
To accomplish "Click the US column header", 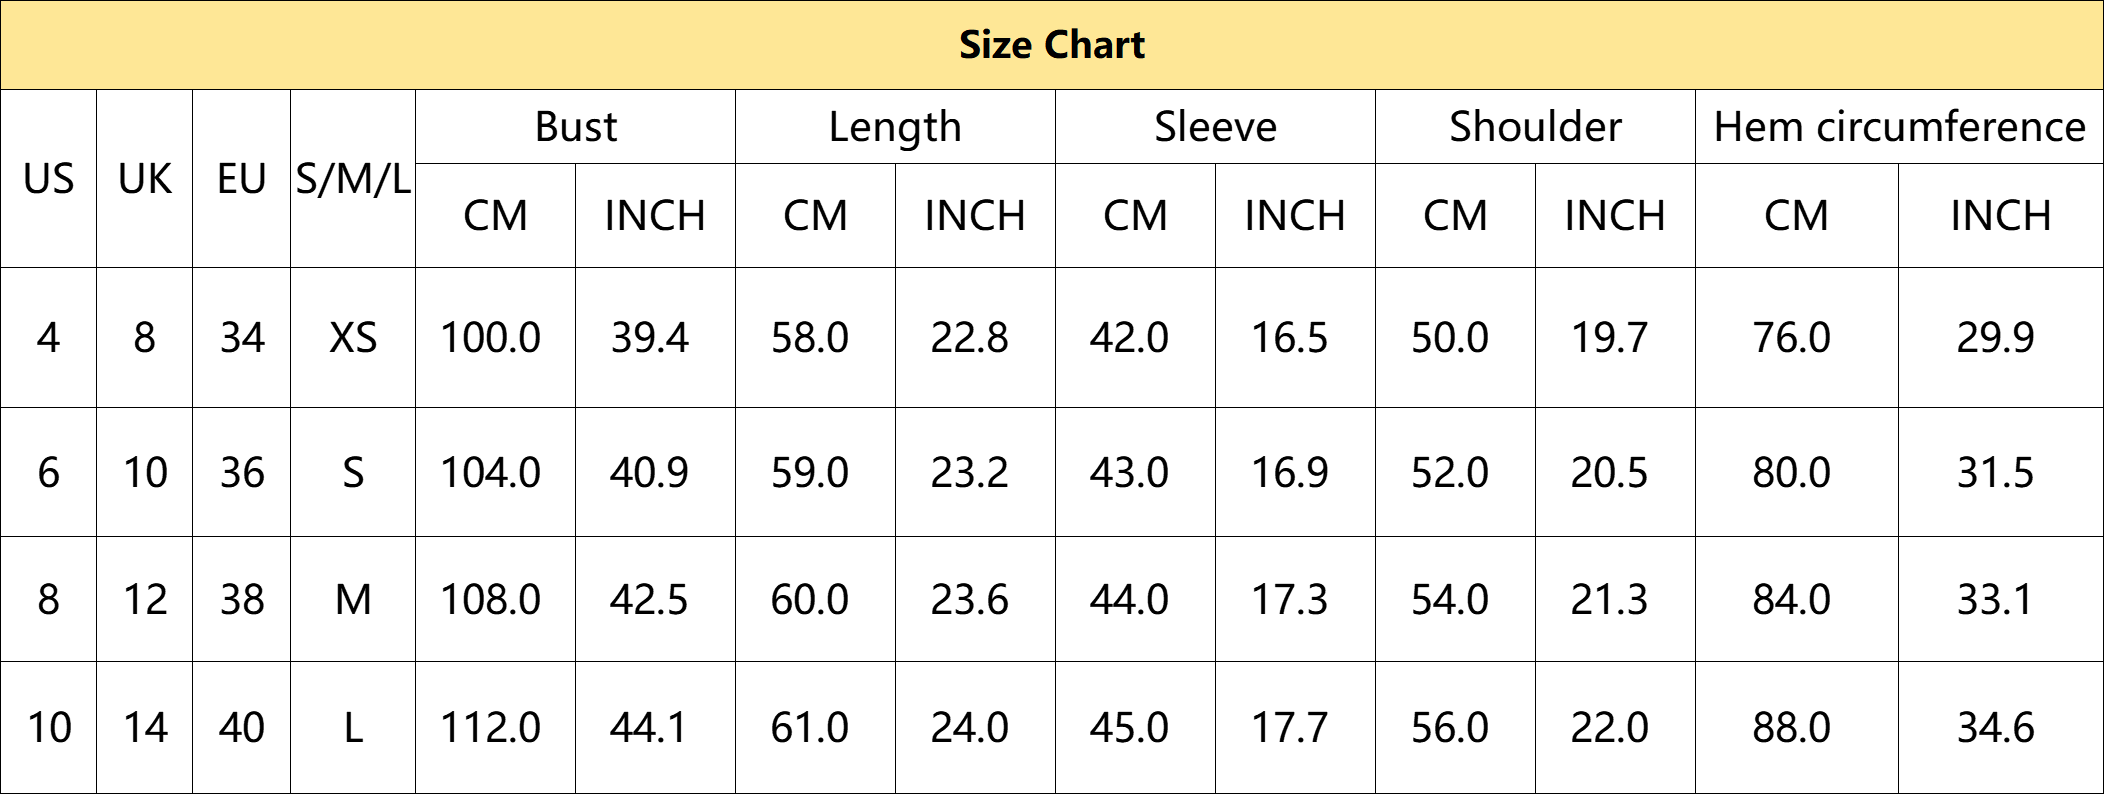I will pyautogui.click(x=48, y=179).
